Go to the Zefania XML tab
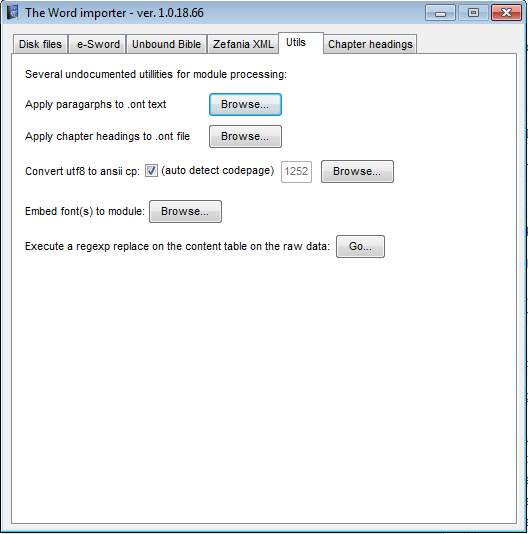Screen dimensions: 528x534 [243, 44]
